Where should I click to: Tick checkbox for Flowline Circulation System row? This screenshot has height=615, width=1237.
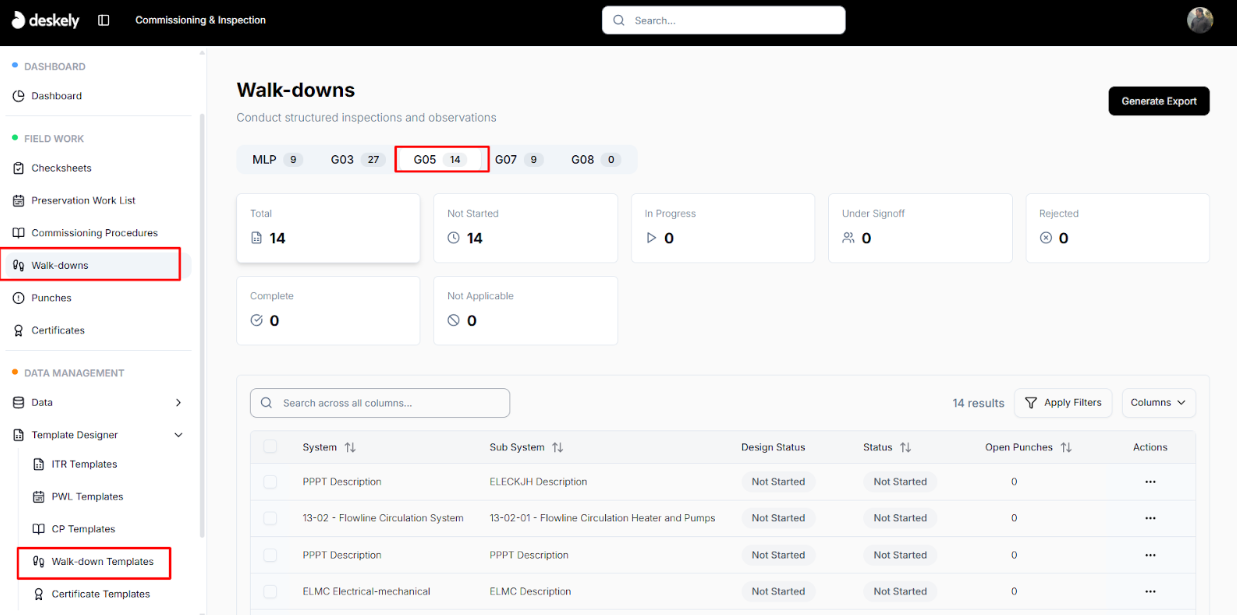tap(270, 518)
